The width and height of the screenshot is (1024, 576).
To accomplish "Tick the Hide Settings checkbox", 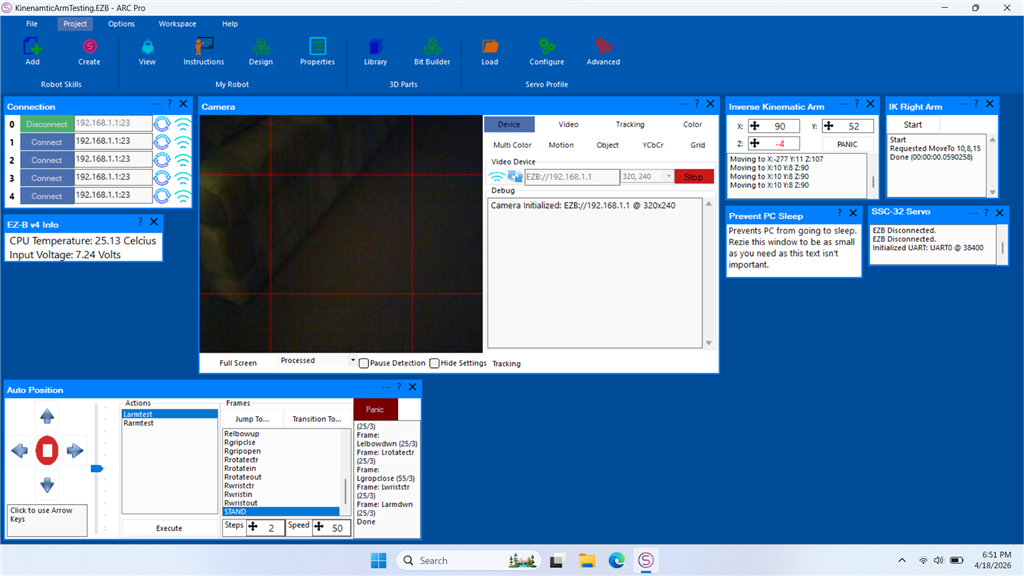I will [435, 363].
